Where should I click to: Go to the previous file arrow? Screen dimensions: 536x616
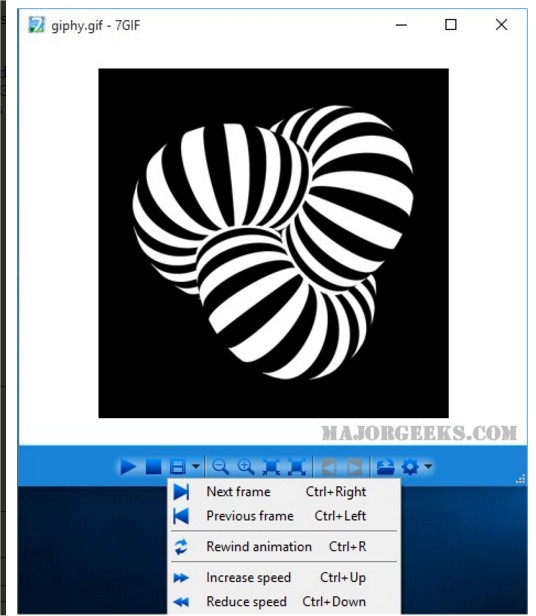click(x=329, y=467)
